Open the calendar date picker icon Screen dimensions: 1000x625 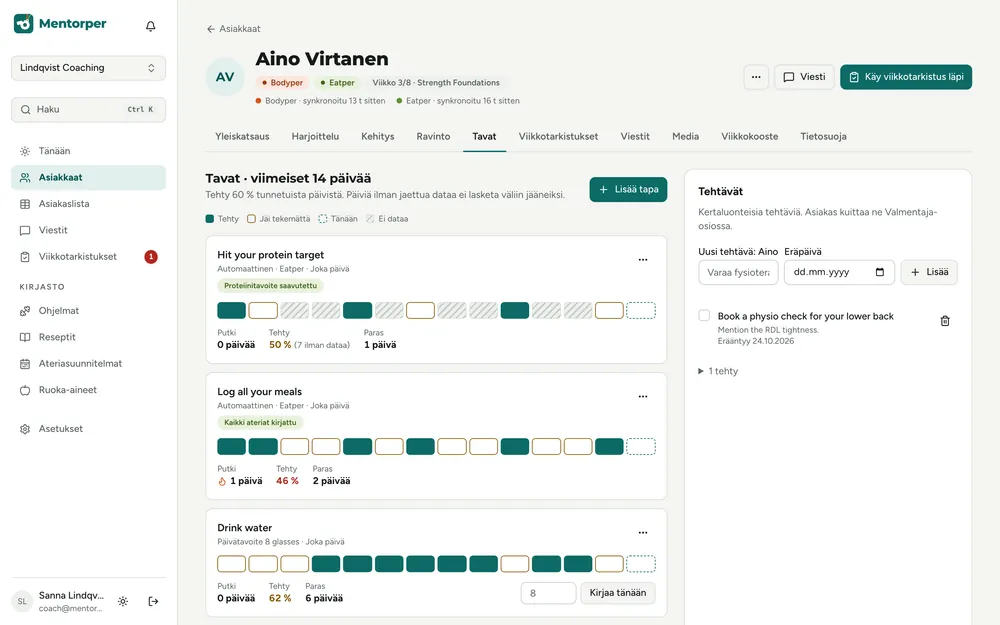click(880, 272)
